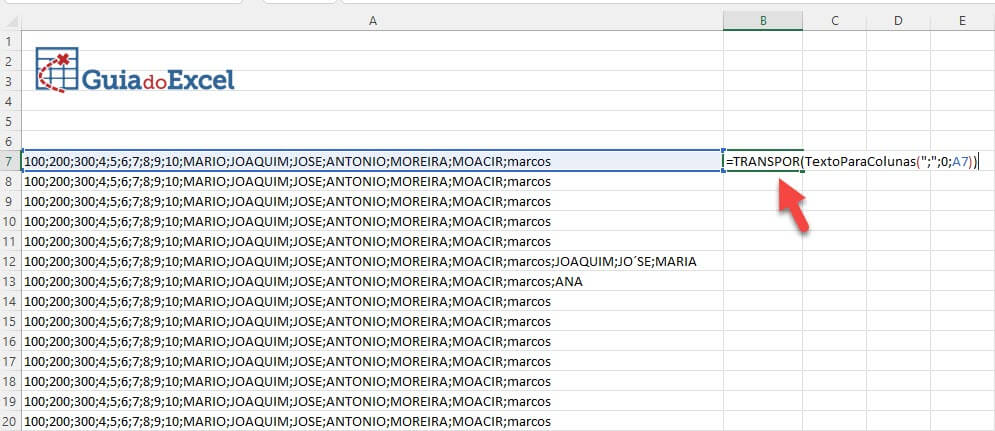The height and width of the screenshot is (431, 995).
Task: Select column C header
Action: (x=834, y=21)
